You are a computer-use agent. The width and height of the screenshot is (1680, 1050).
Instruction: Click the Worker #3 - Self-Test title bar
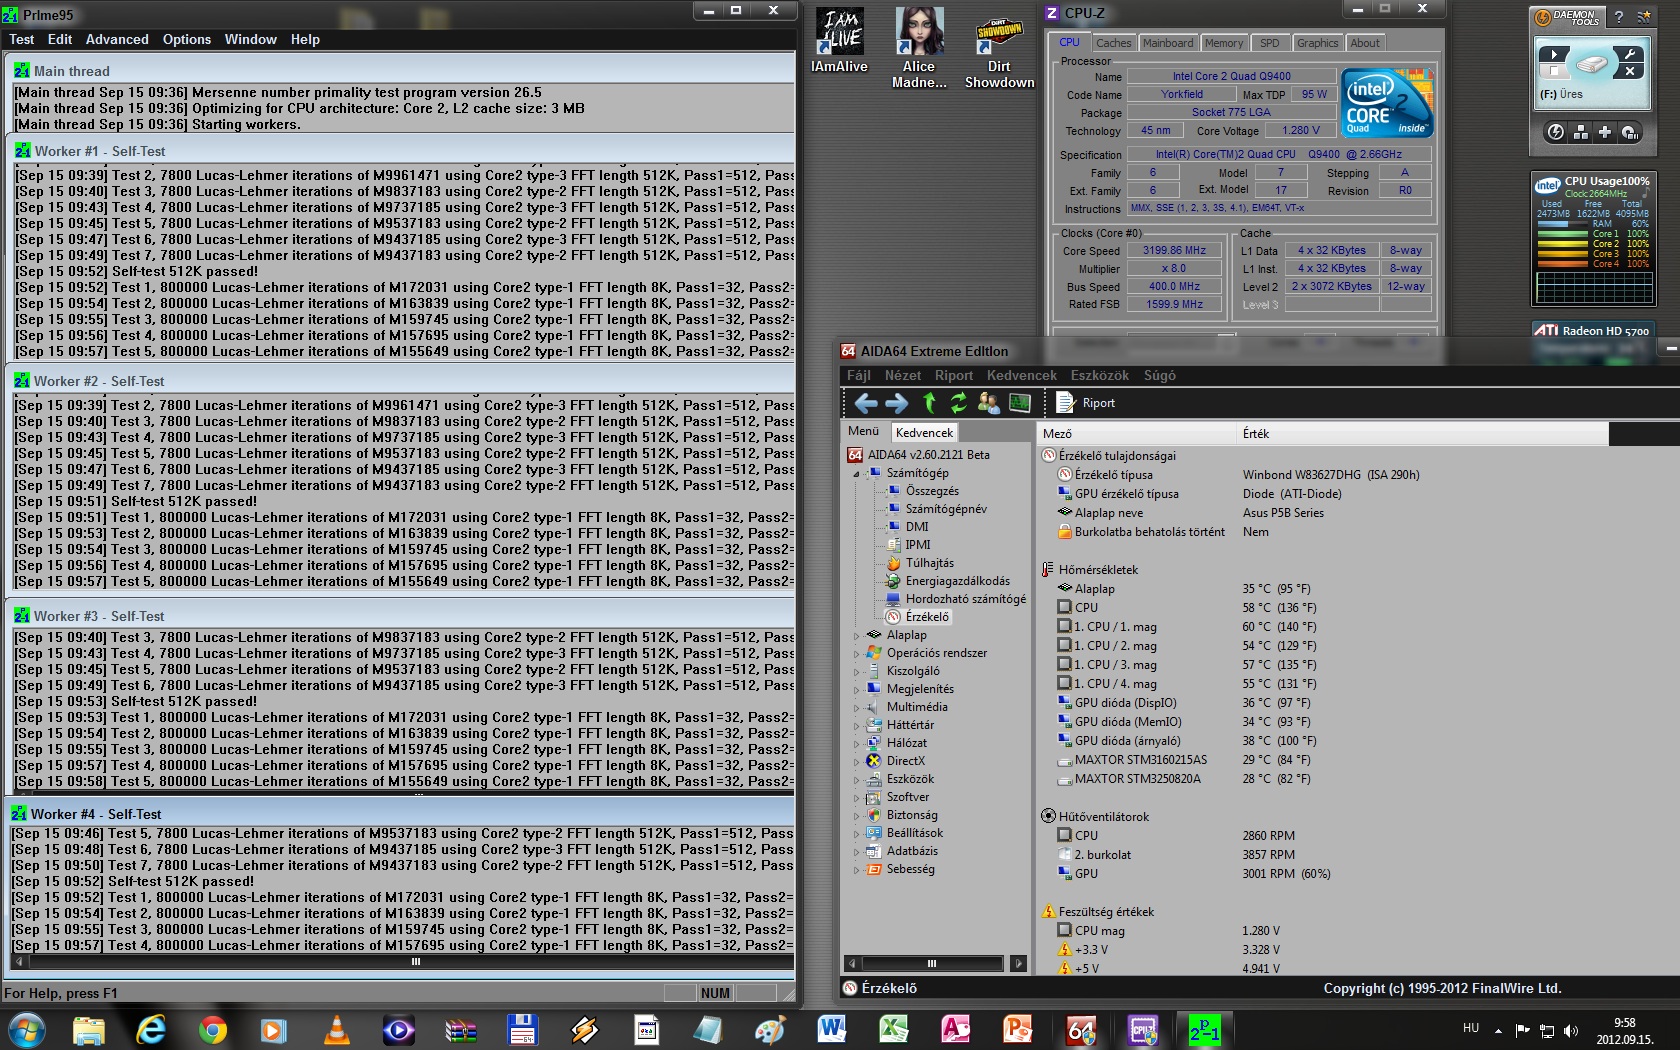click(402, 616)
